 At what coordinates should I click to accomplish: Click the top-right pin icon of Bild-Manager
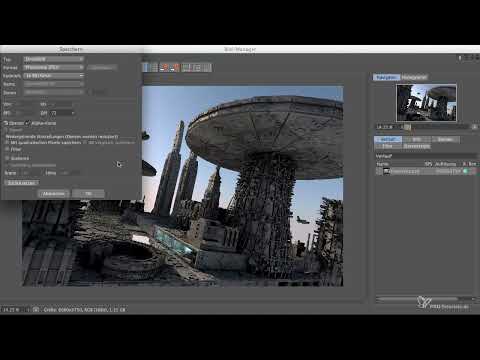[460, 58]
